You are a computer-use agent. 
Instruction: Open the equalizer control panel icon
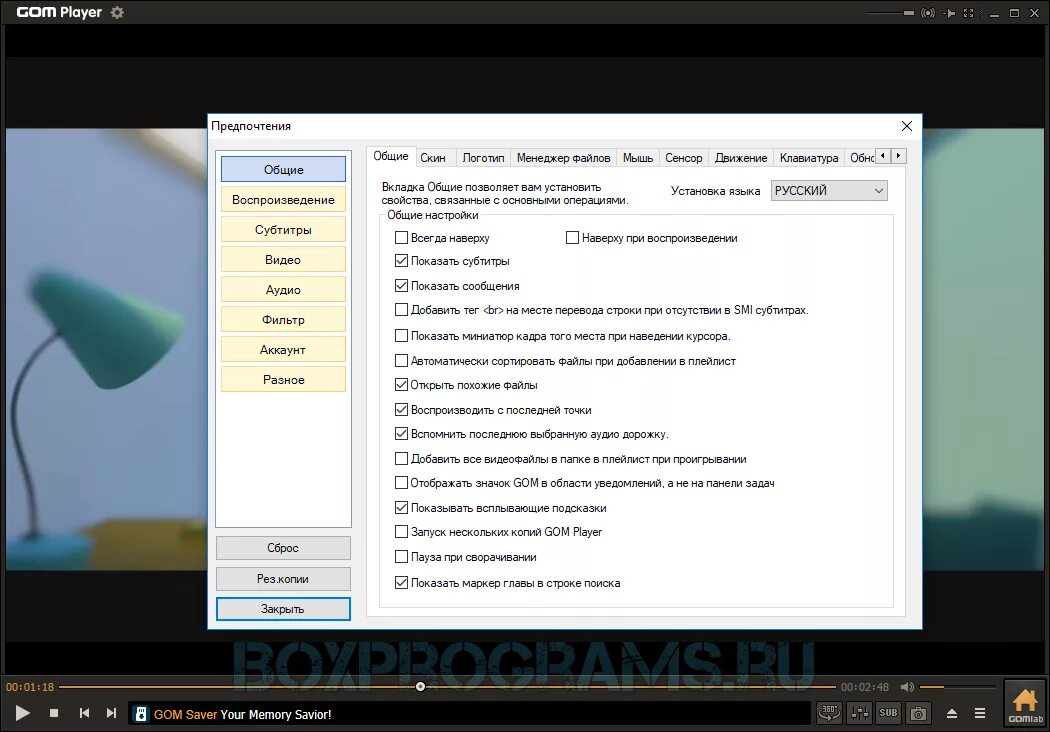click(859, 713)
